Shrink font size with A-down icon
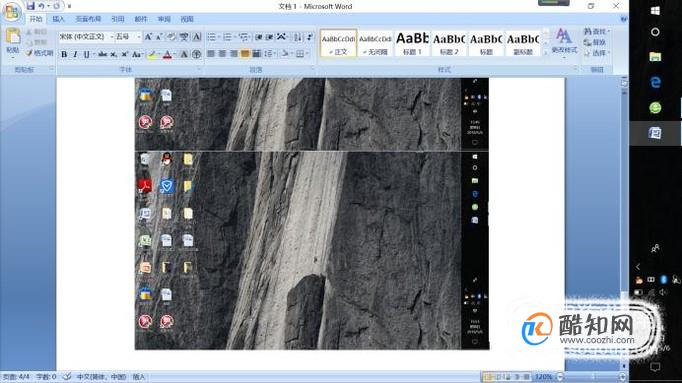The width and height of the screenshot is (682, 383). click(159, 37)
